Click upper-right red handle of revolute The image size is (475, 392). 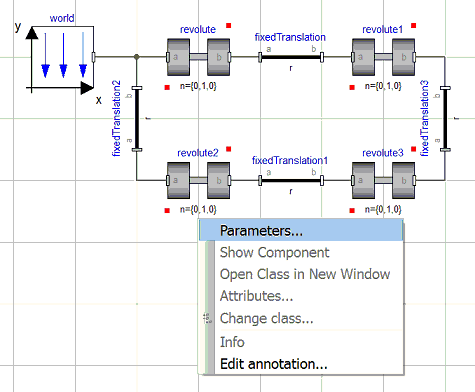(229, 26)
